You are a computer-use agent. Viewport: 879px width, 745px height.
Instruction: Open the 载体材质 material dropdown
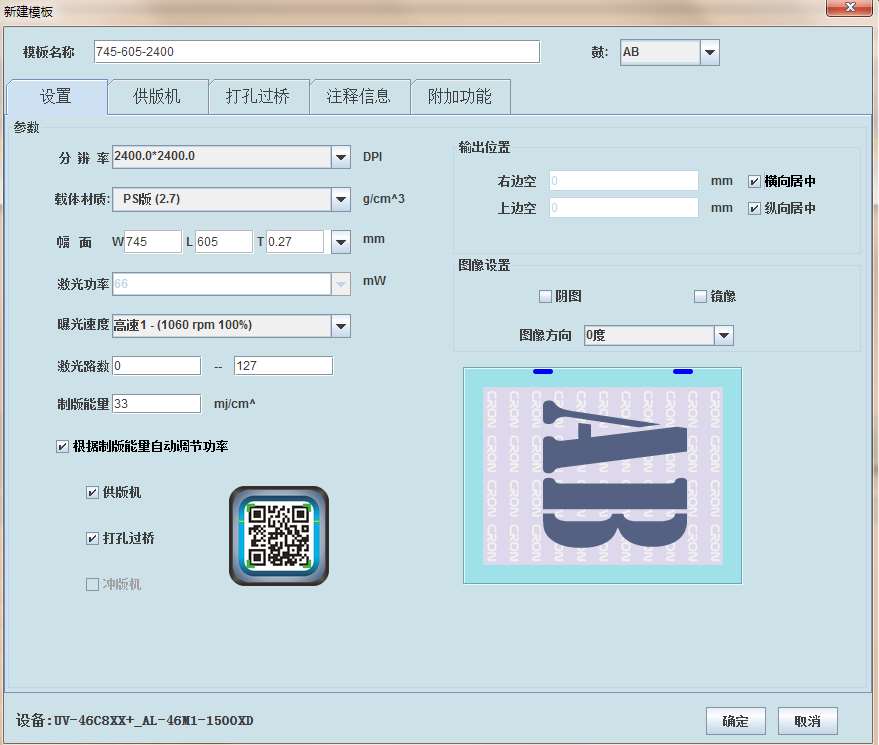341,199
